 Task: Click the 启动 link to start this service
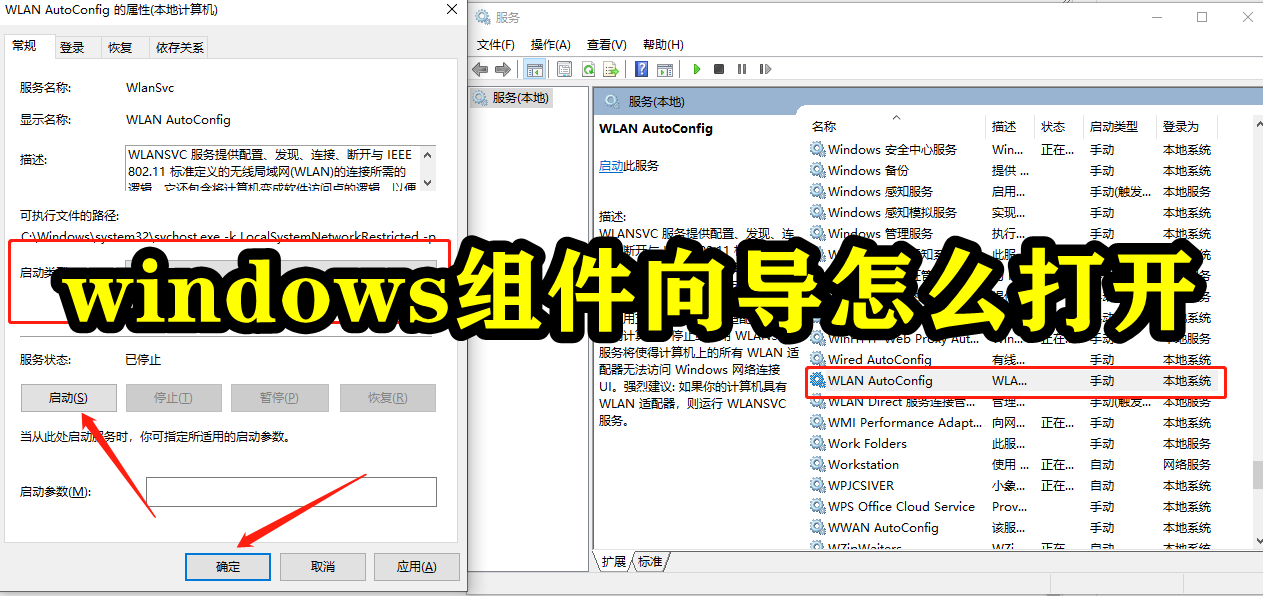(x=611, y=166)
